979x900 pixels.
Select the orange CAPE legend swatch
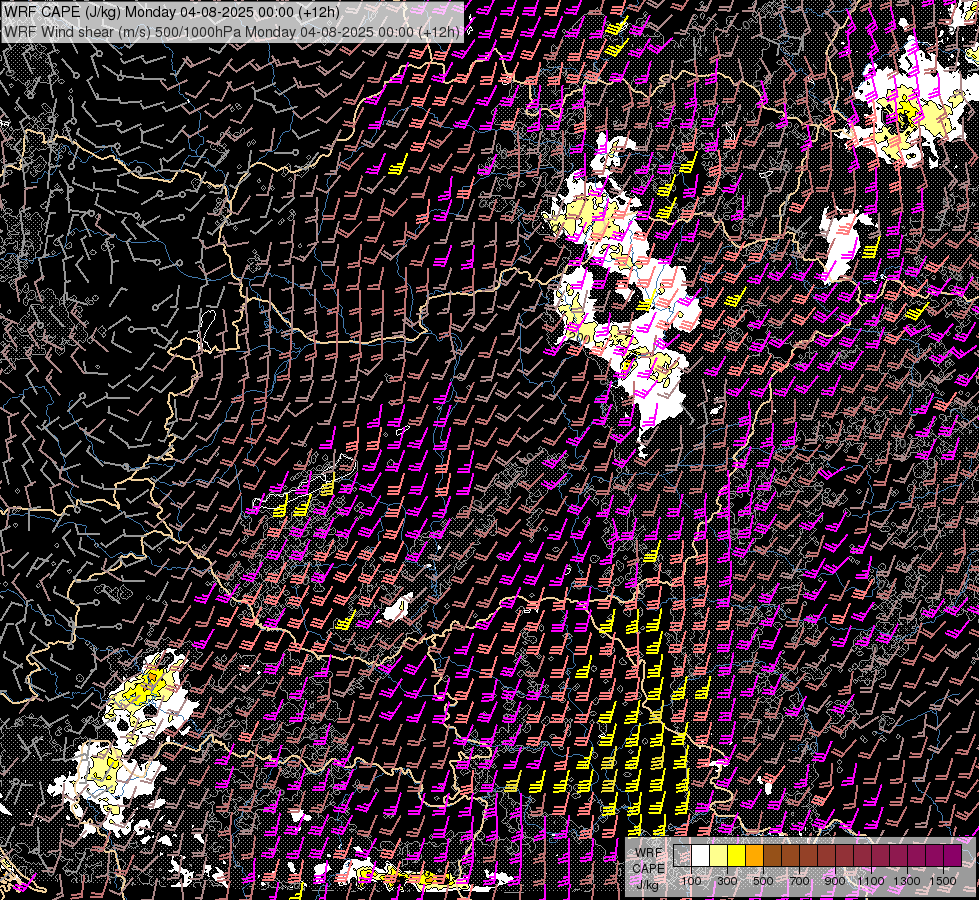click(754, 856)
